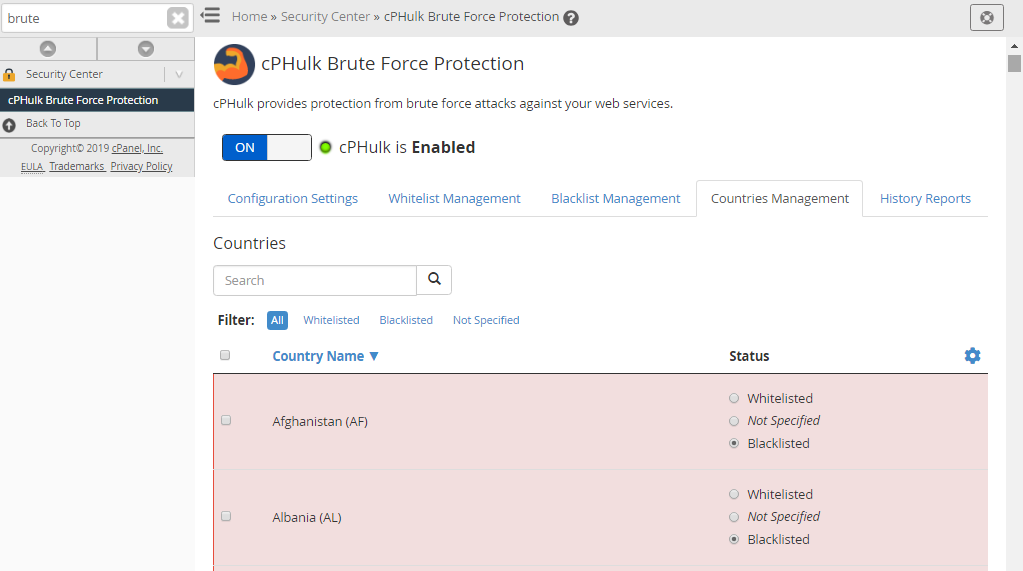Filter countries by Whitelisted
Image resolution: width=1023 pixels, height=571 pixels.
pyautogui.click(x=331, y=320)
